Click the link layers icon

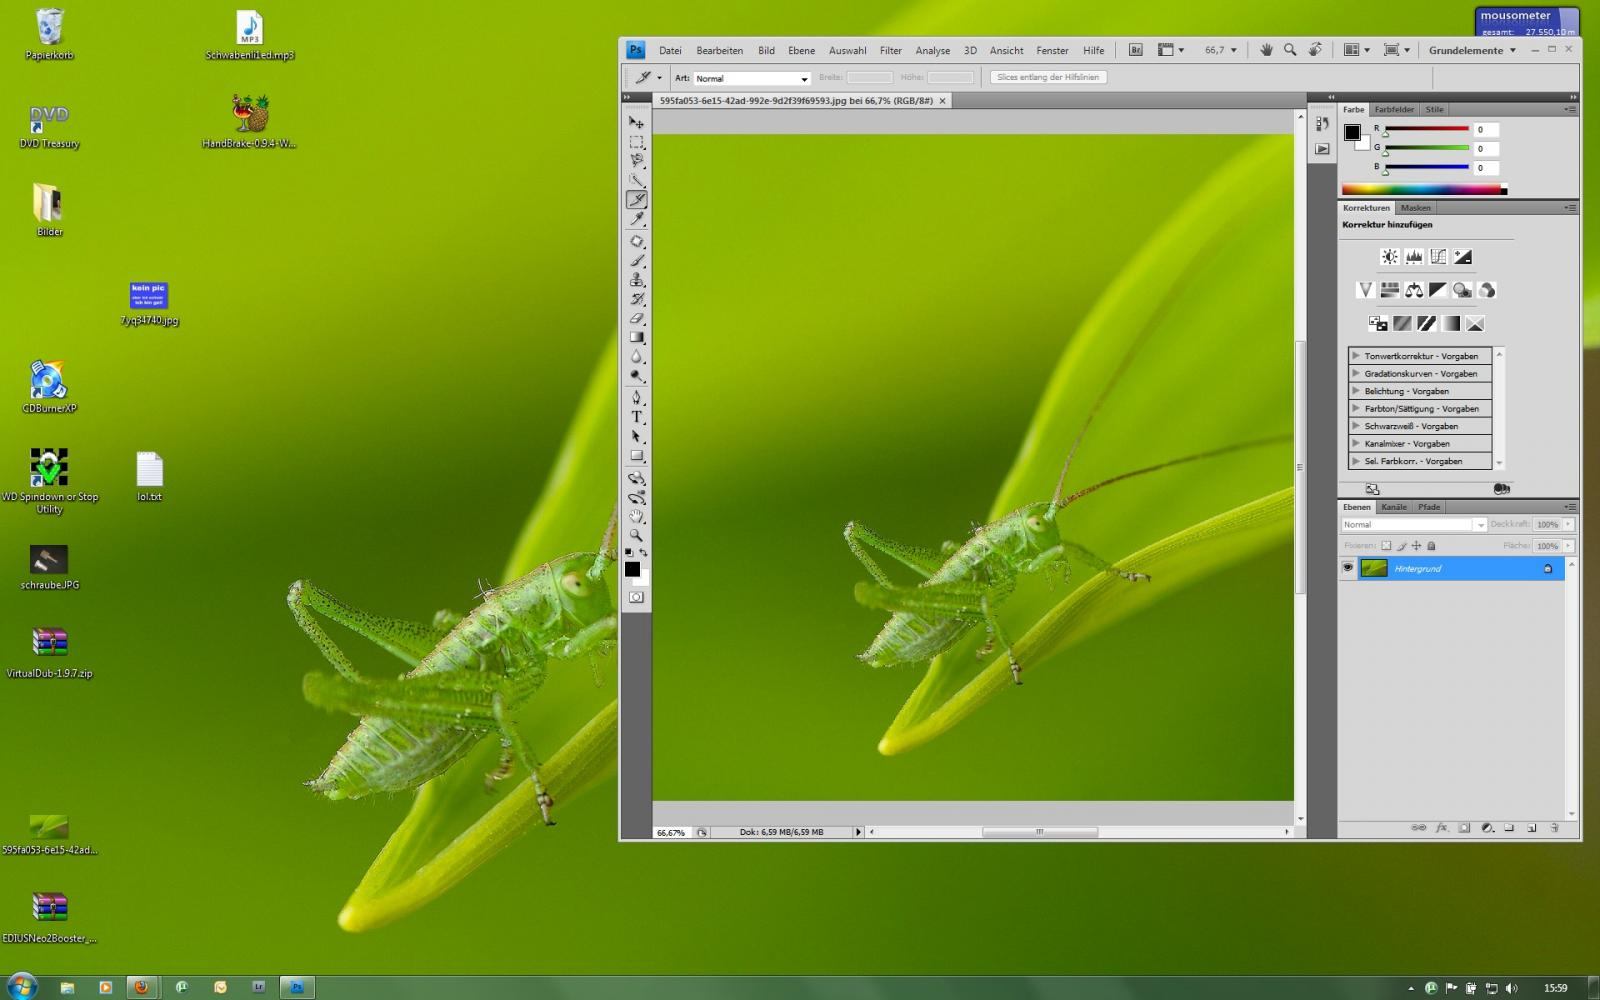tap(1418, 828)
